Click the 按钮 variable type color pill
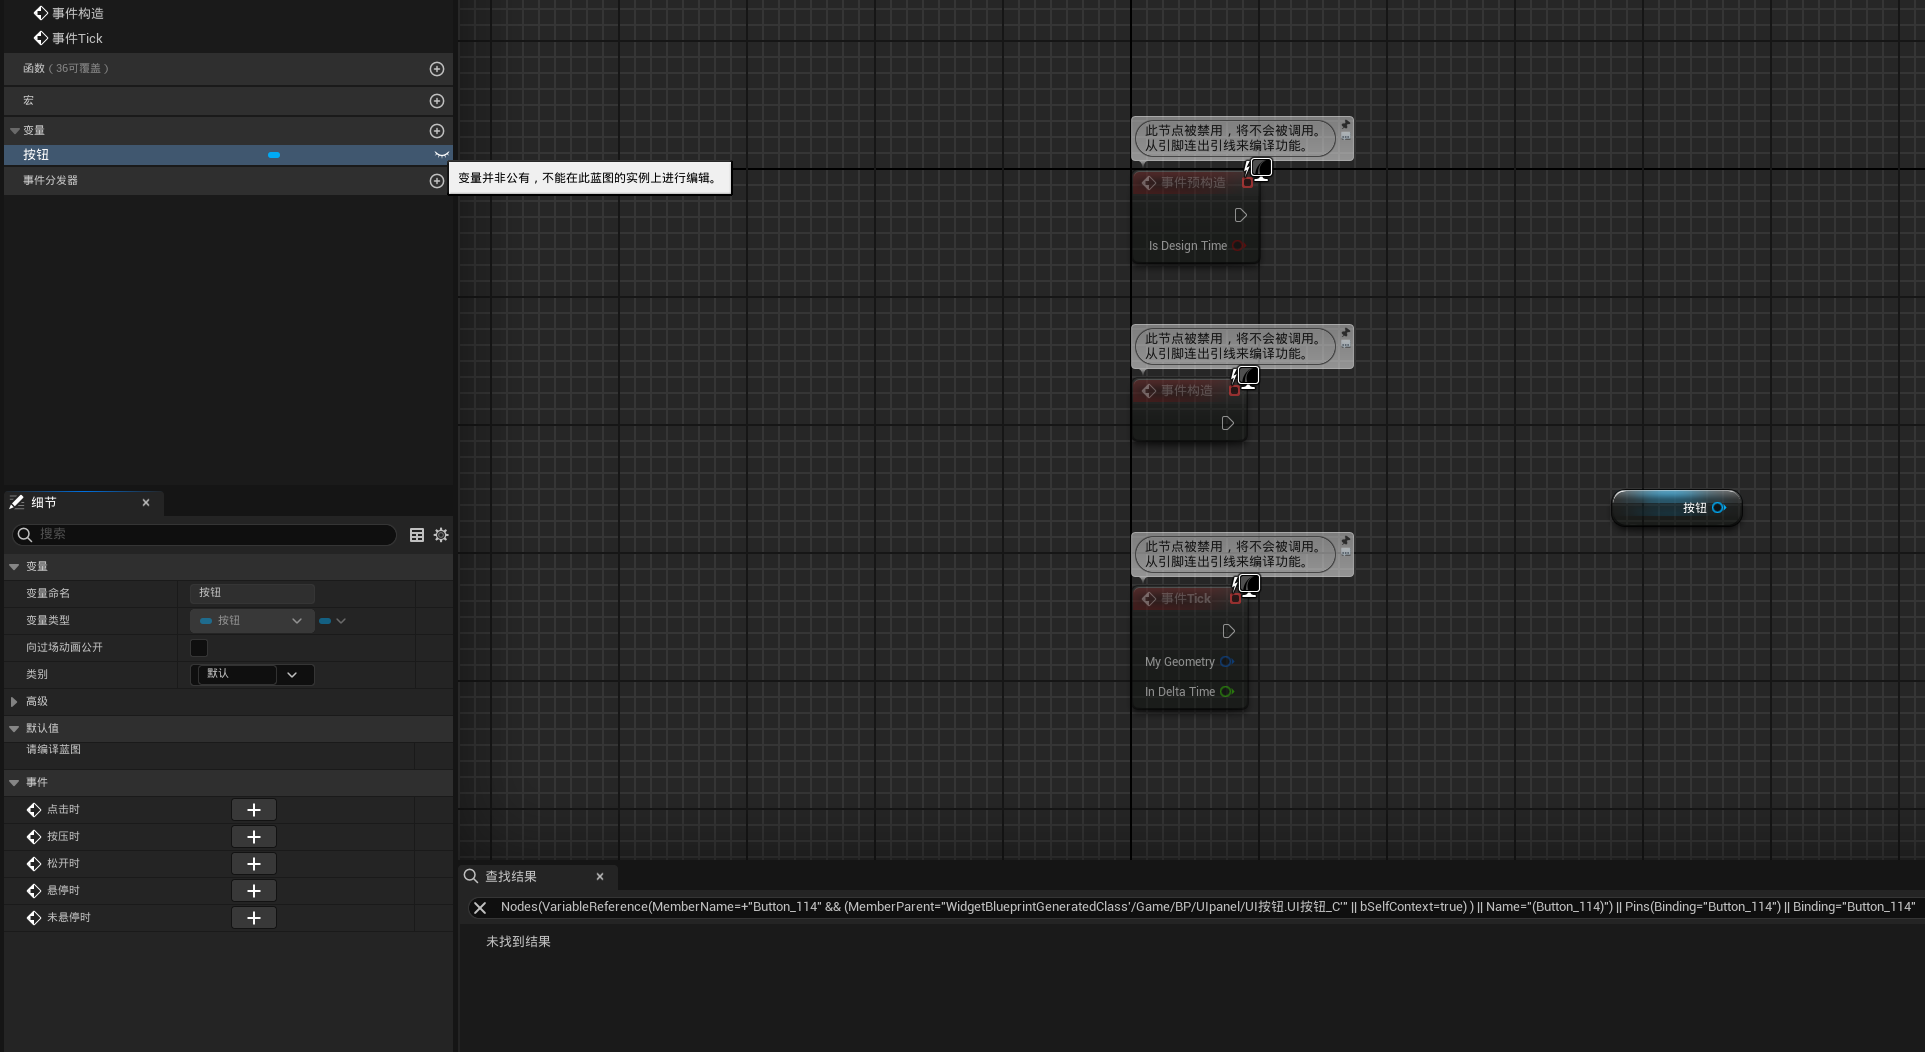Screen dimensions: 1925x1052 point(274,155)
